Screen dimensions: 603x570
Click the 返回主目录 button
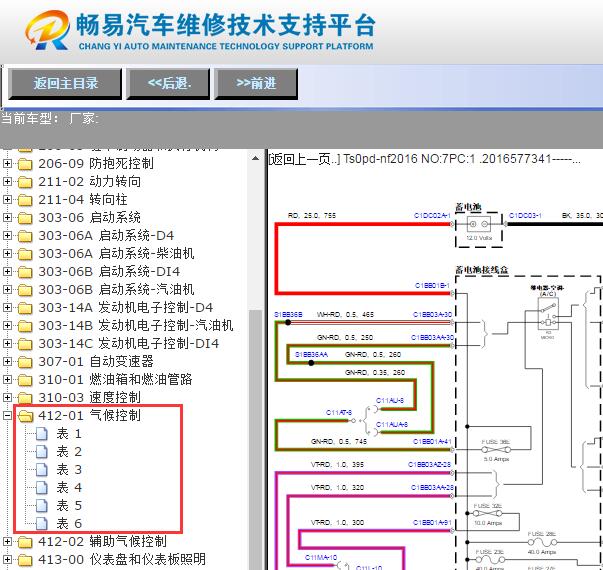(x=65, y=83)
